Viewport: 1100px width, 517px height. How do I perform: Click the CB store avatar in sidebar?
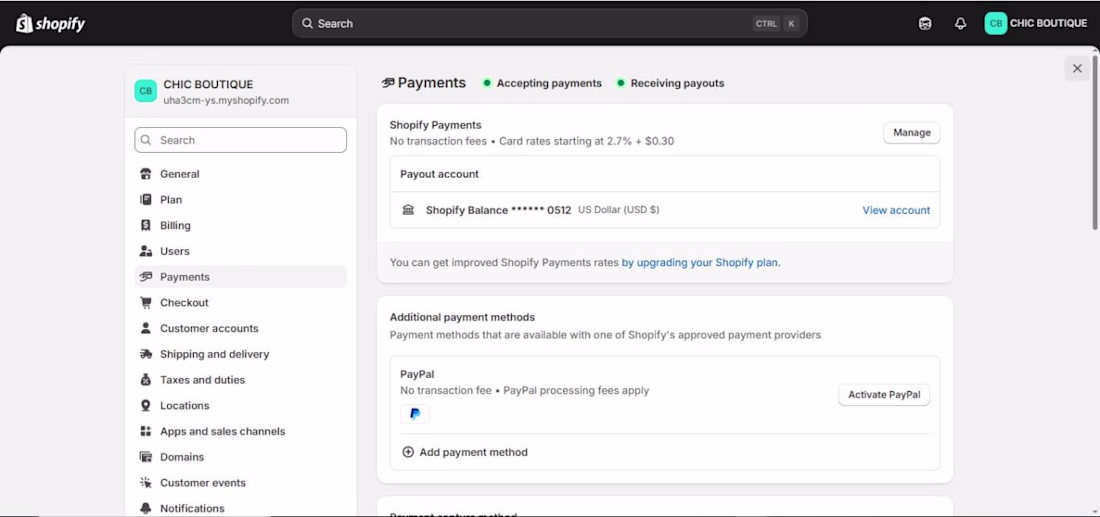146,91
